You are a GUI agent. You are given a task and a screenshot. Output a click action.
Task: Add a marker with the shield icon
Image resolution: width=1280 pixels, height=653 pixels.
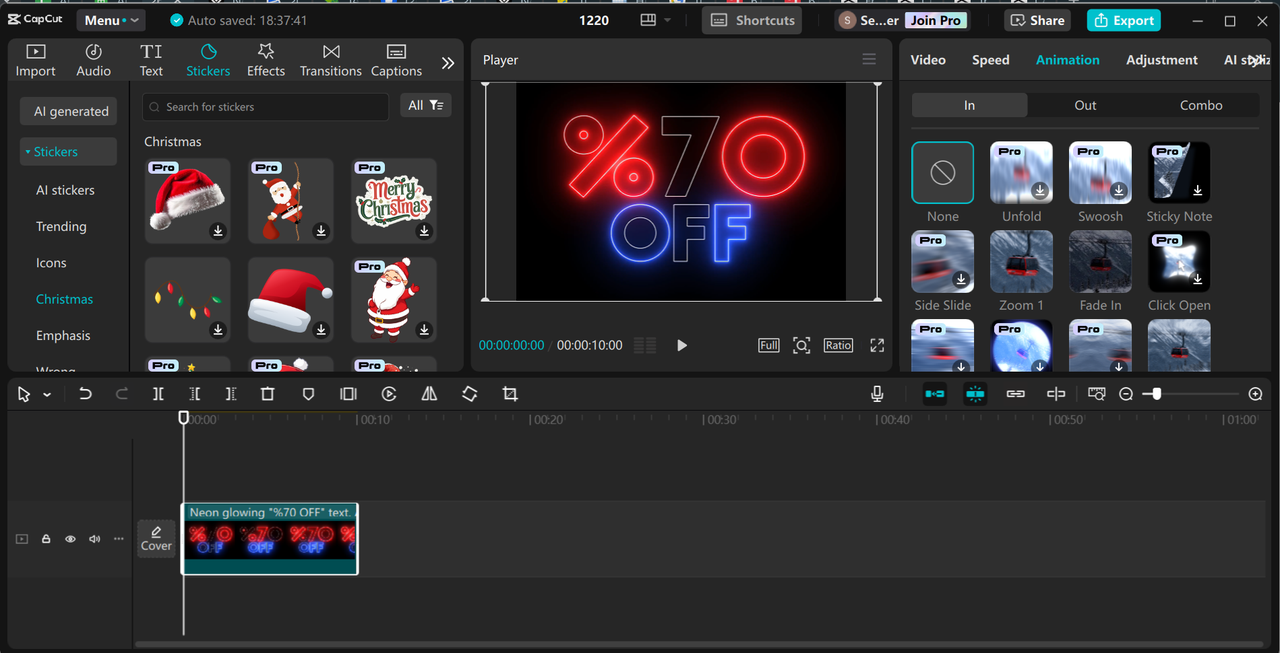[308, 394]
